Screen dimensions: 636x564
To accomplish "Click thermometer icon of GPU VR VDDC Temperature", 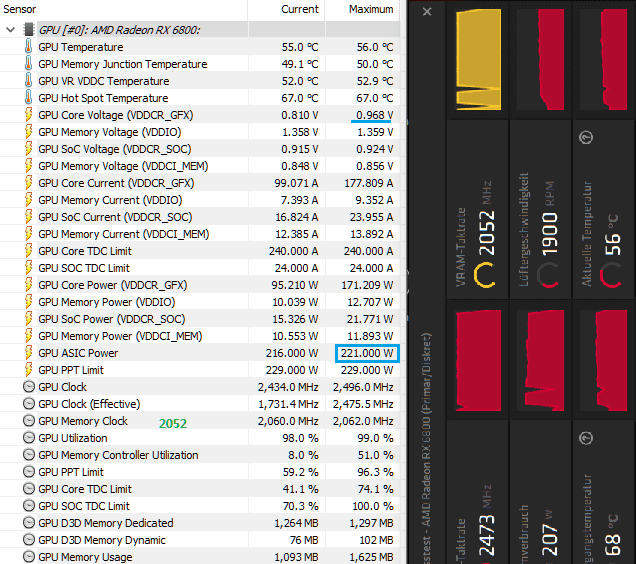I will (28, 81).
